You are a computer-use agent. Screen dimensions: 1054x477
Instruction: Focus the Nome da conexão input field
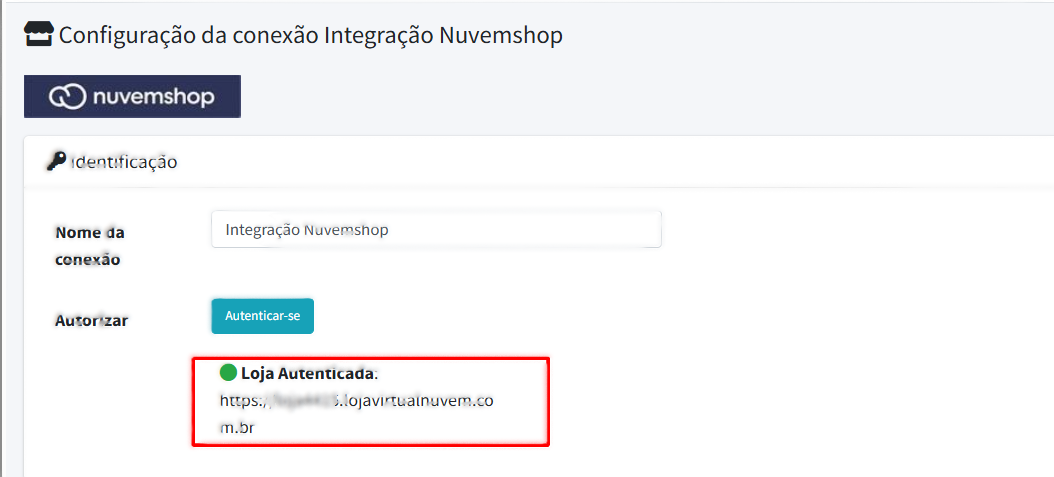pyautogui.click(x=436, y=229)
